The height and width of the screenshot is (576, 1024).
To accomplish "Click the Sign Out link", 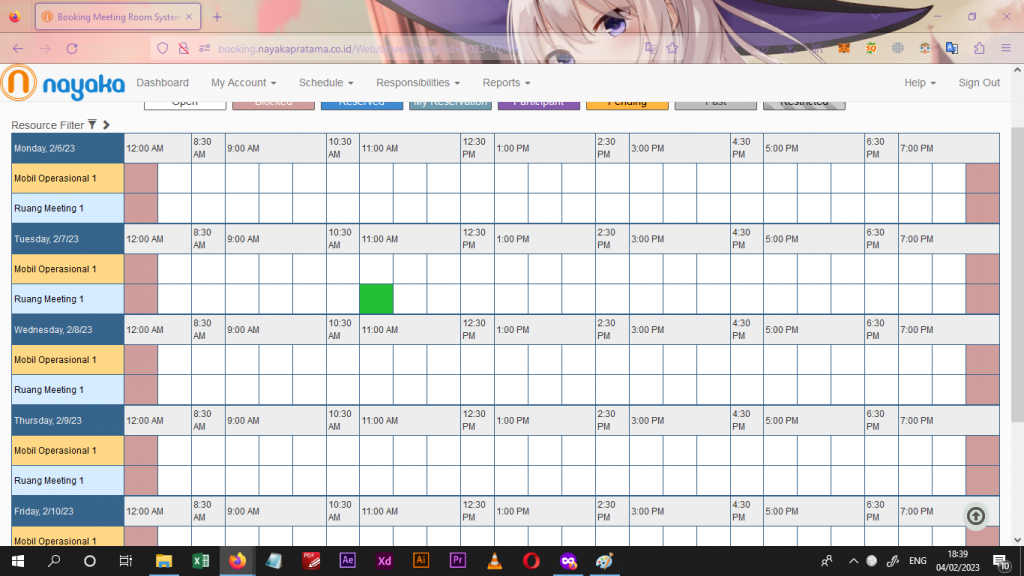I will tap(978, 83).
